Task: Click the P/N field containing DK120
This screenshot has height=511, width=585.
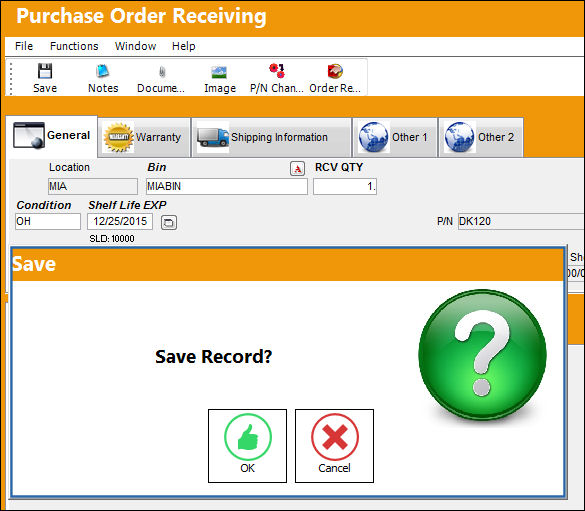Action: click(521, 222)
